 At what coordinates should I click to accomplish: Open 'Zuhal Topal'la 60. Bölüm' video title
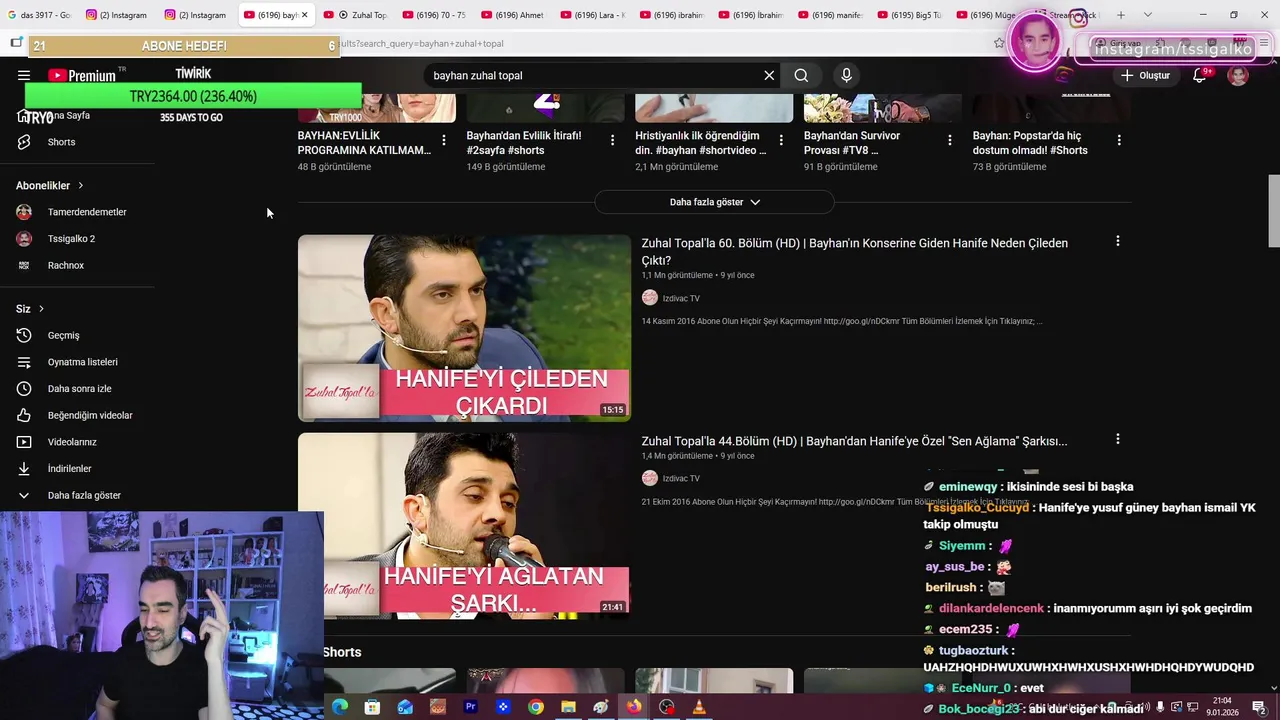(854, 251)
